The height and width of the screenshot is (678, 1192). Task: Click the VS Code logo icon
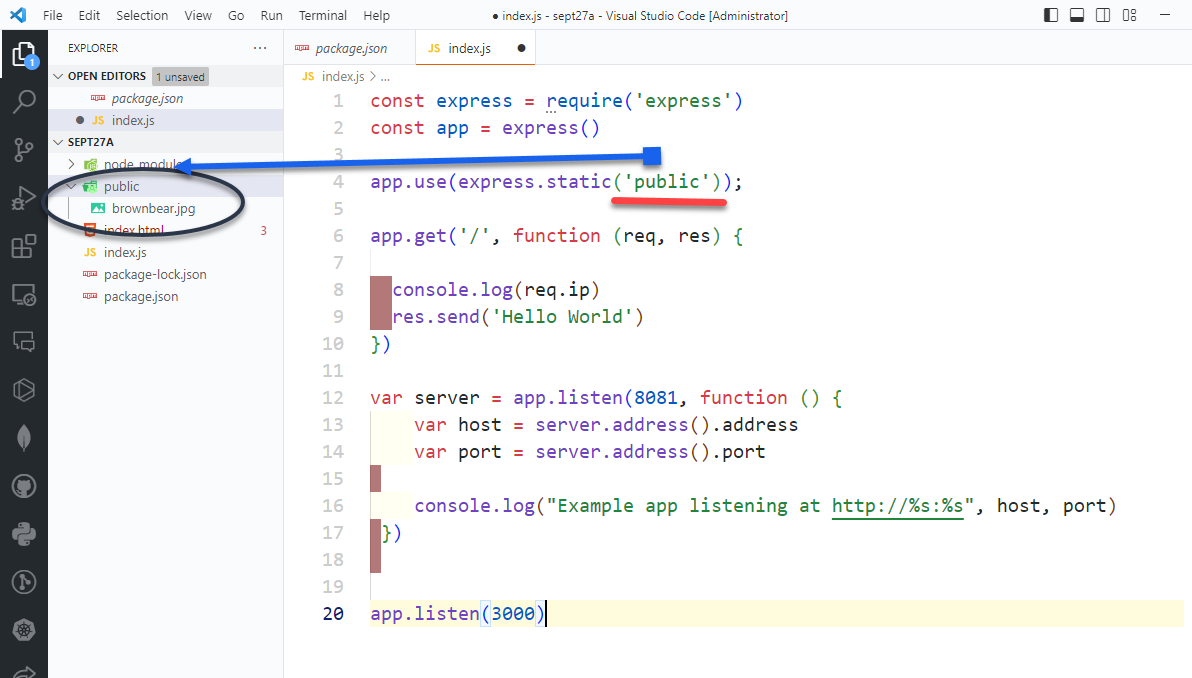18,15
